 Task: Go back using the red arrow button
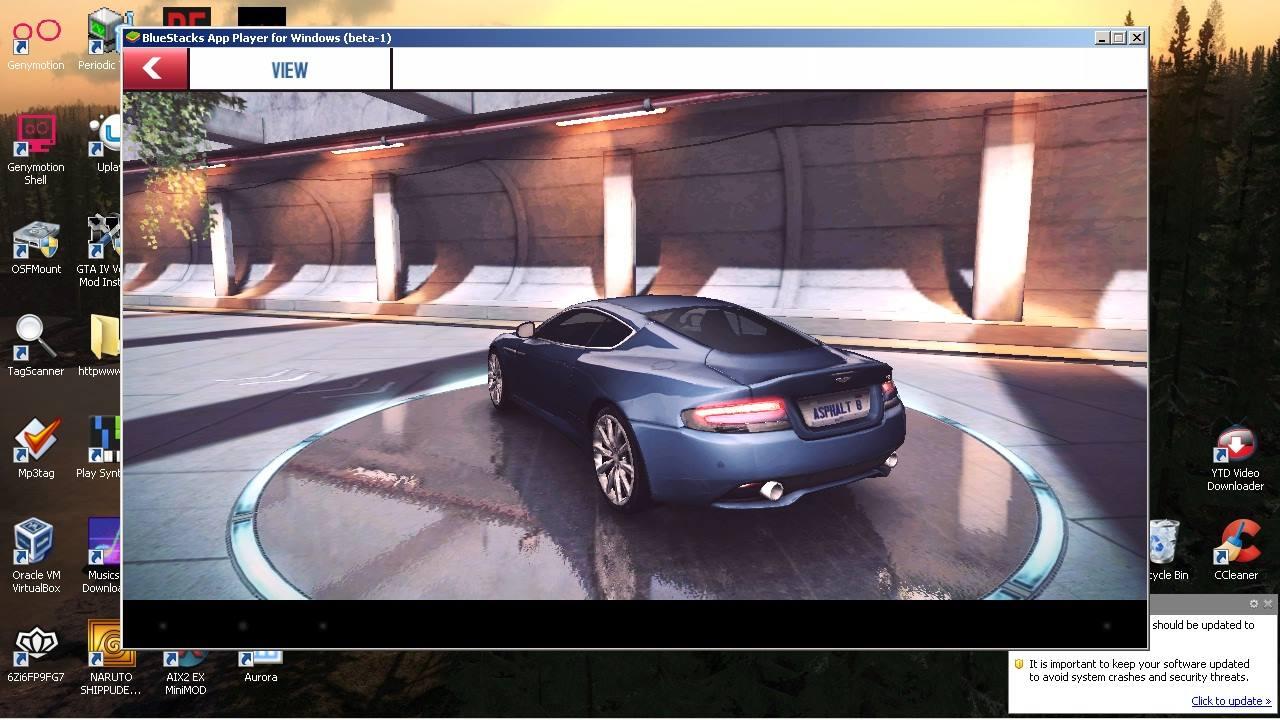(154, 68)
